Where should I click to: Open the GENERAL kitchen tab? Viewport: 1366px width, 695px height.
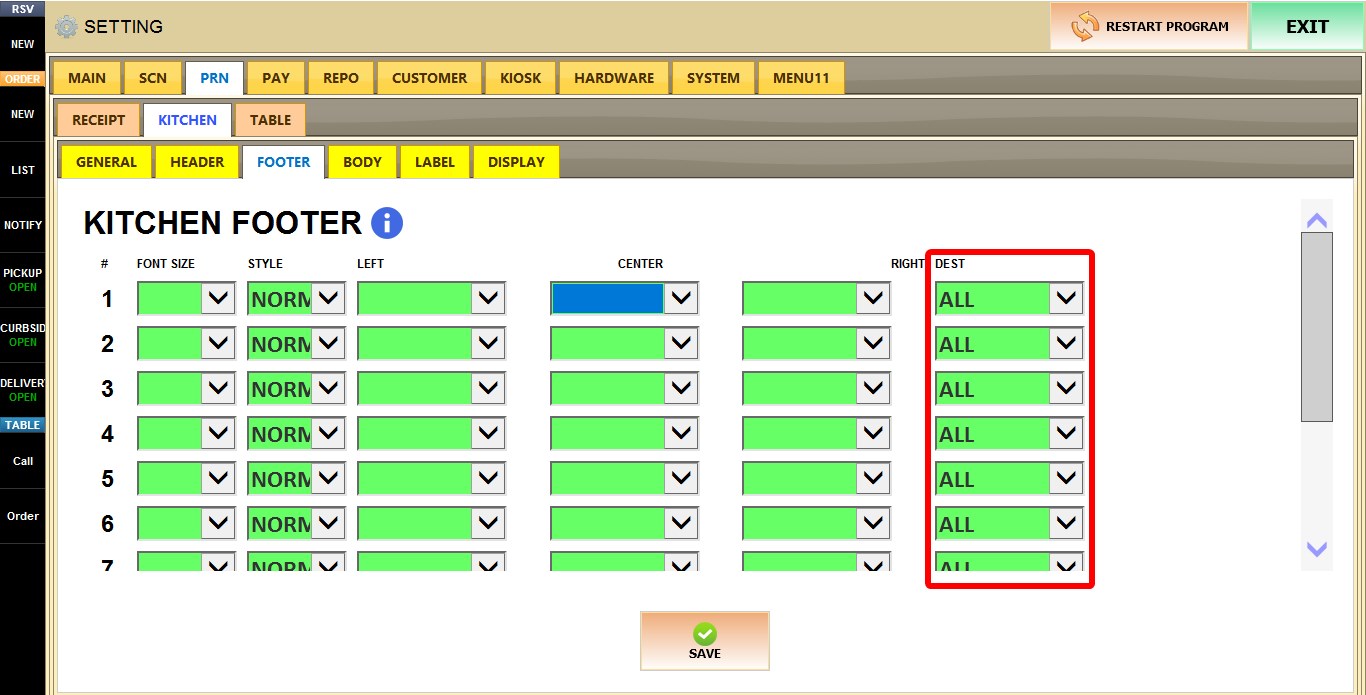[x=106, y=162]
